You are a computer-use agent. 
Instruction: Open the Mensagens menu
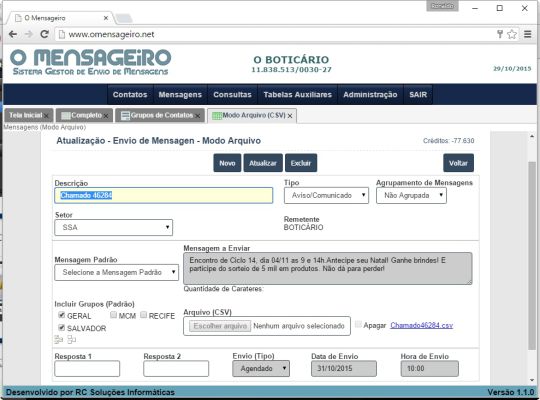180,94
